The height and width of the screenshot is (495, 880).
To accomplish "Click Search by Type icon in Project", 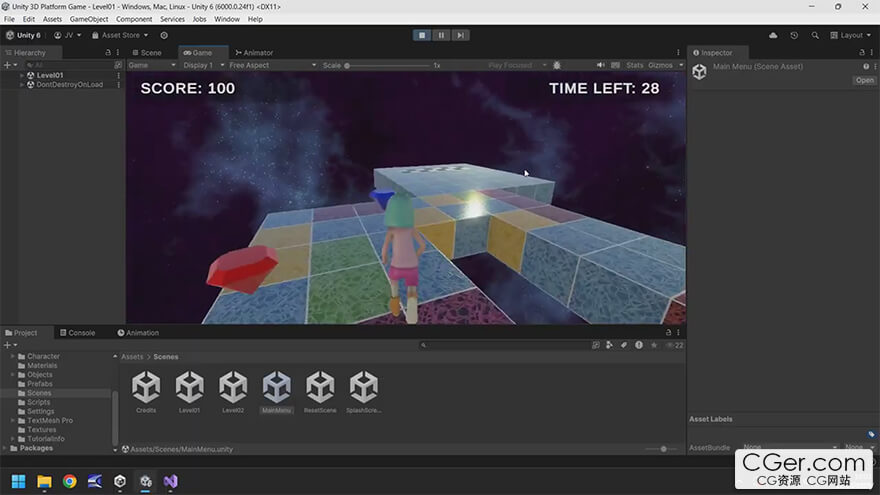I will (609, 345).
